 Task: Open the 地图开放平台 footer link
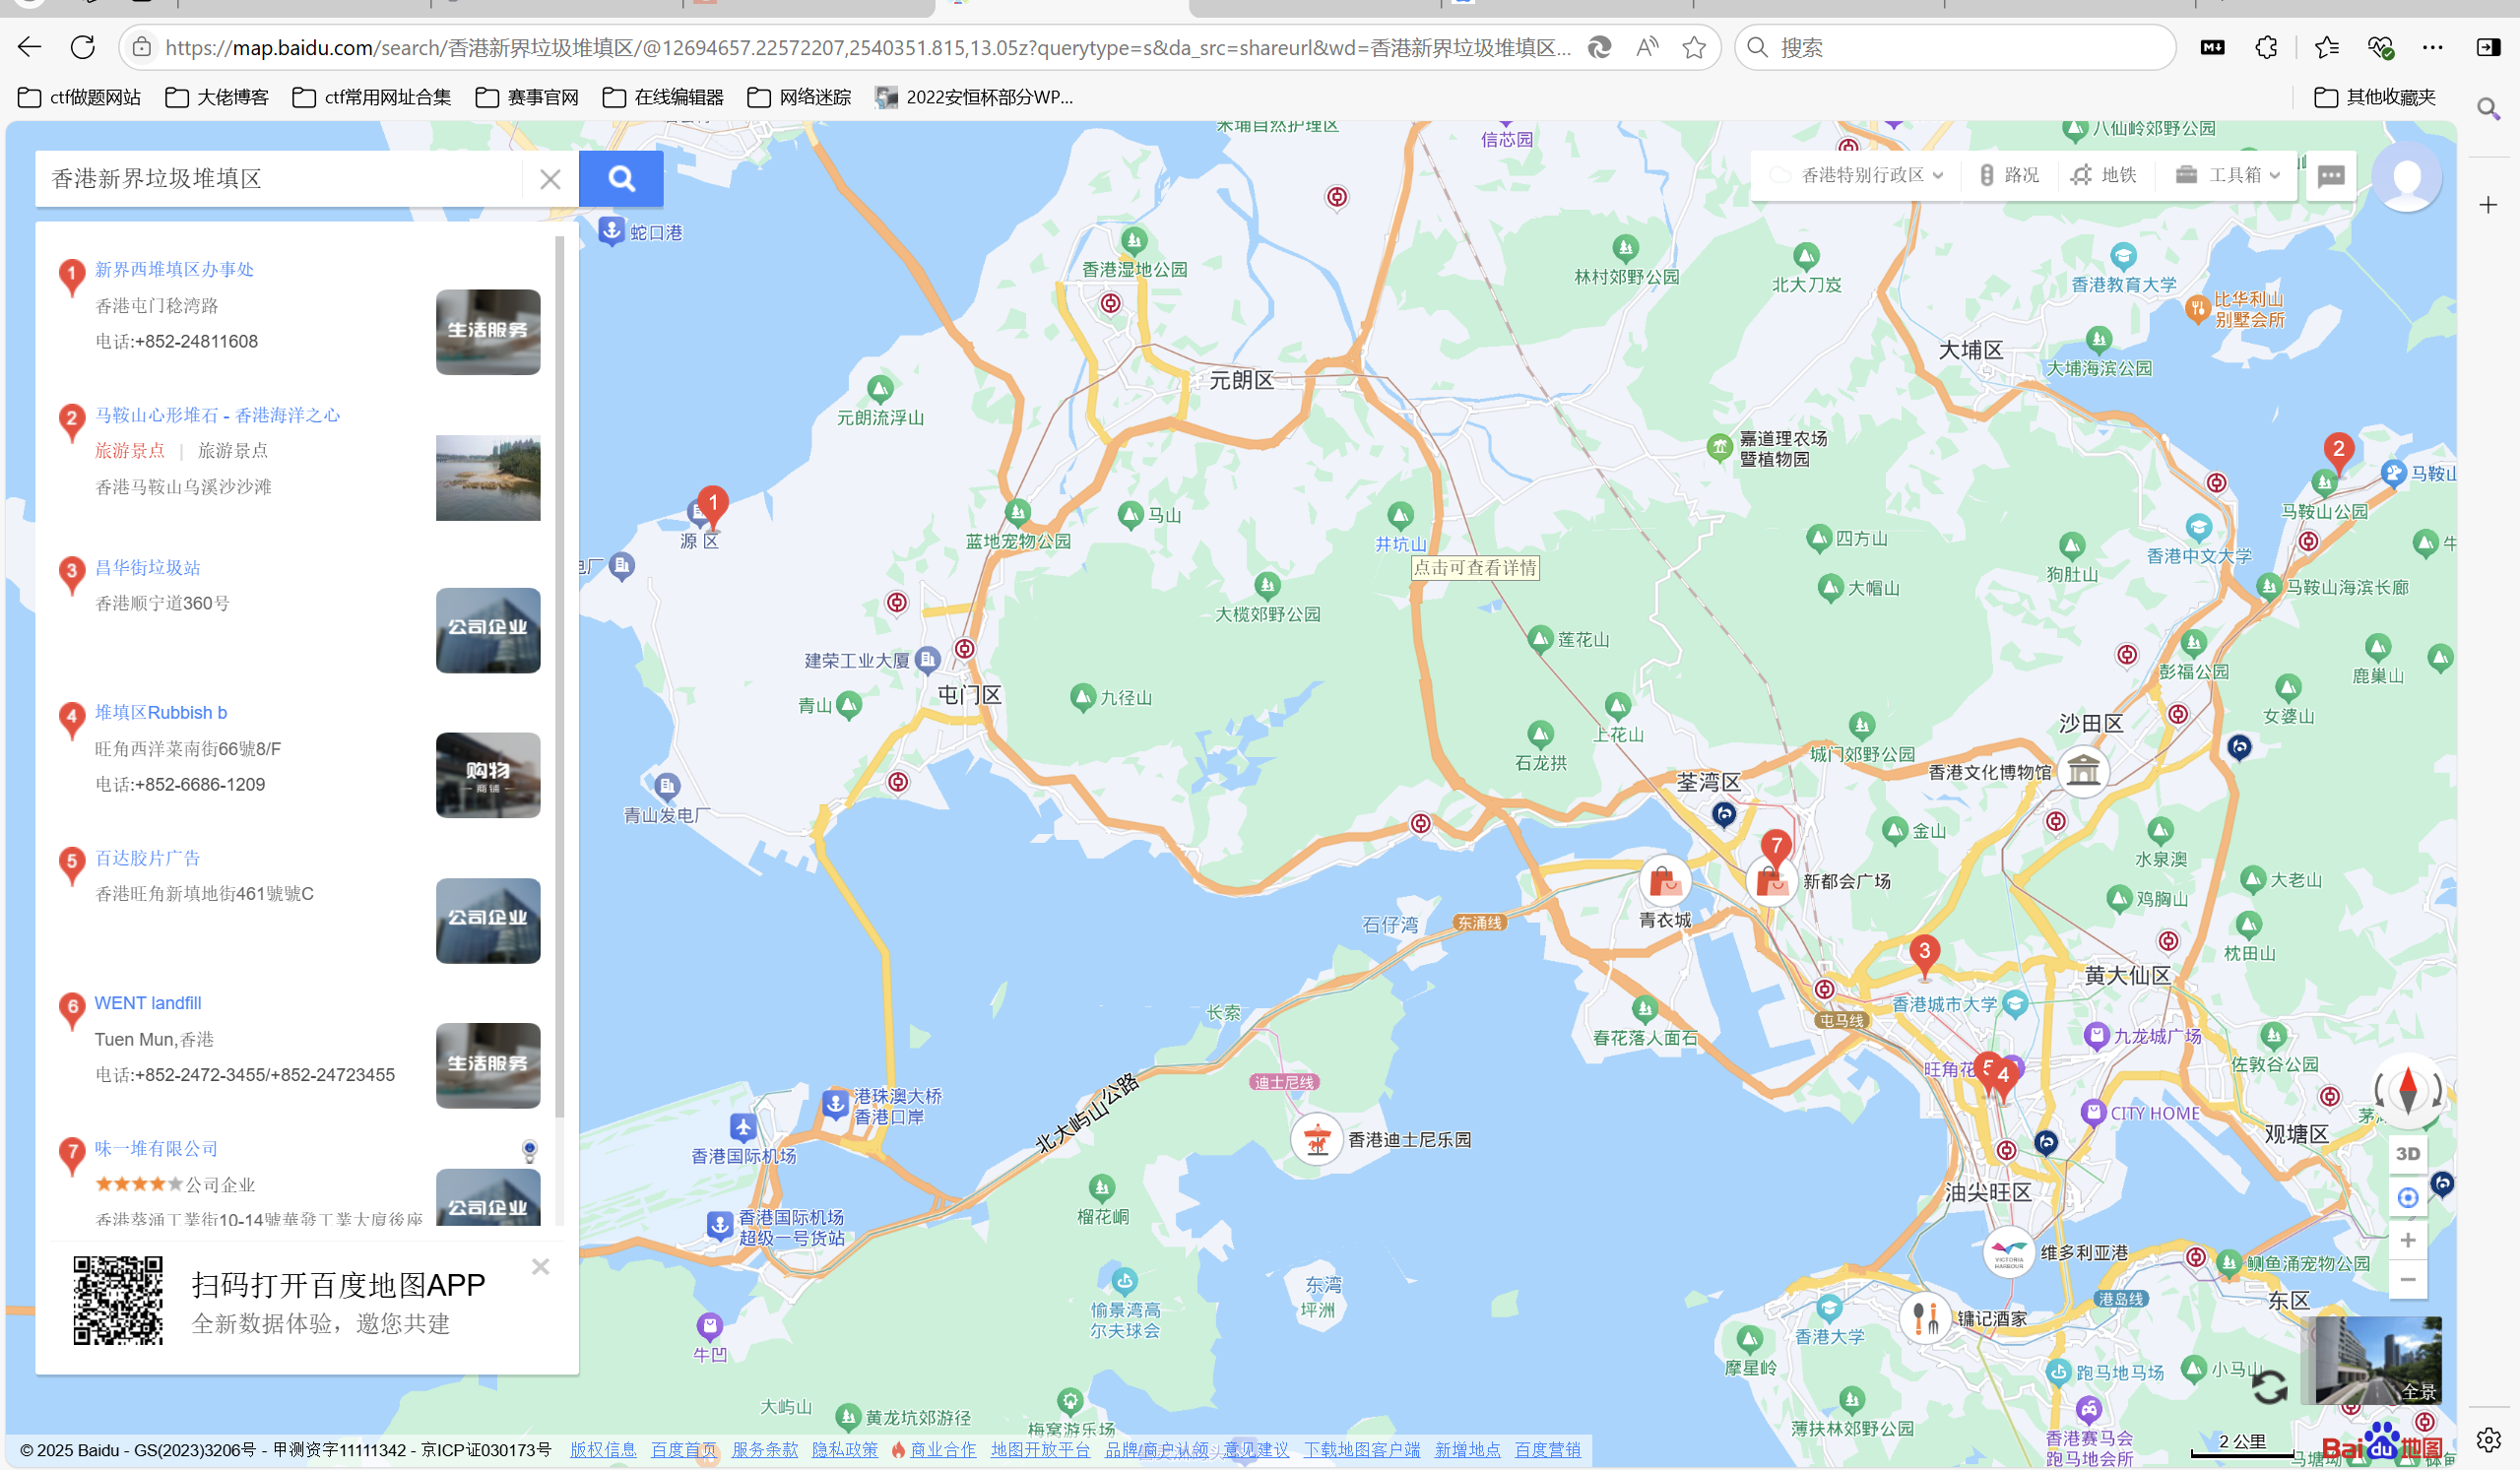[x=1040, y=1450]
